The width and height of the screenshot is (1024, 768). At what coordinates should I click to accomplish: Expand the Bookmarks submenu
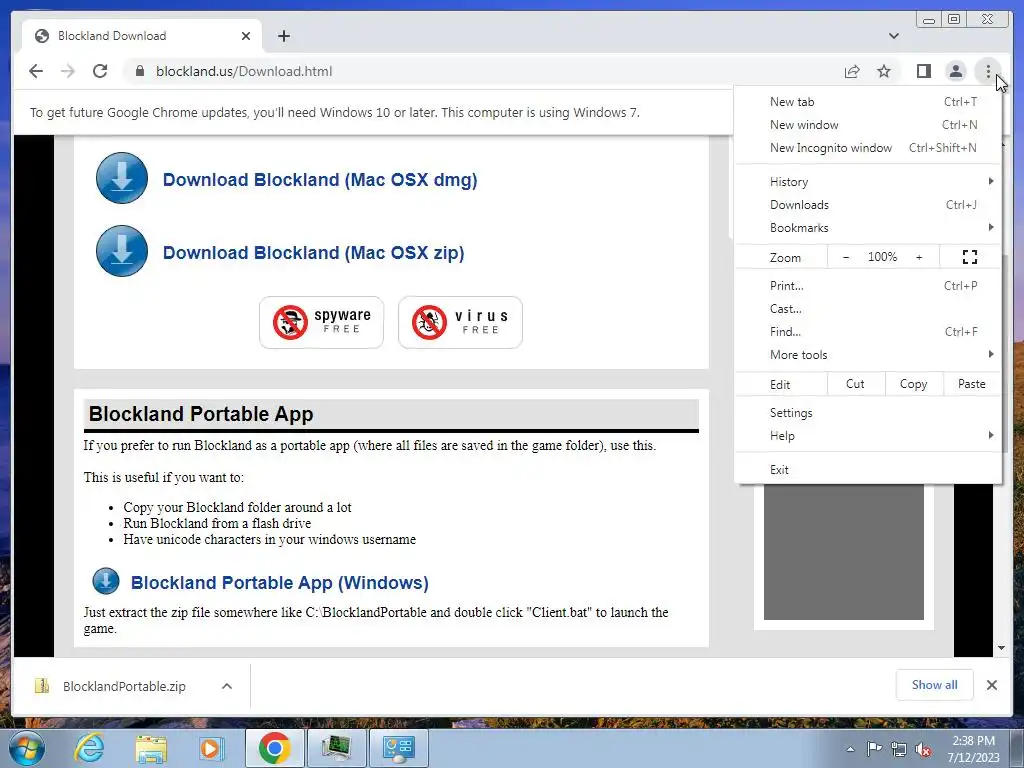[x=868, y=227]
